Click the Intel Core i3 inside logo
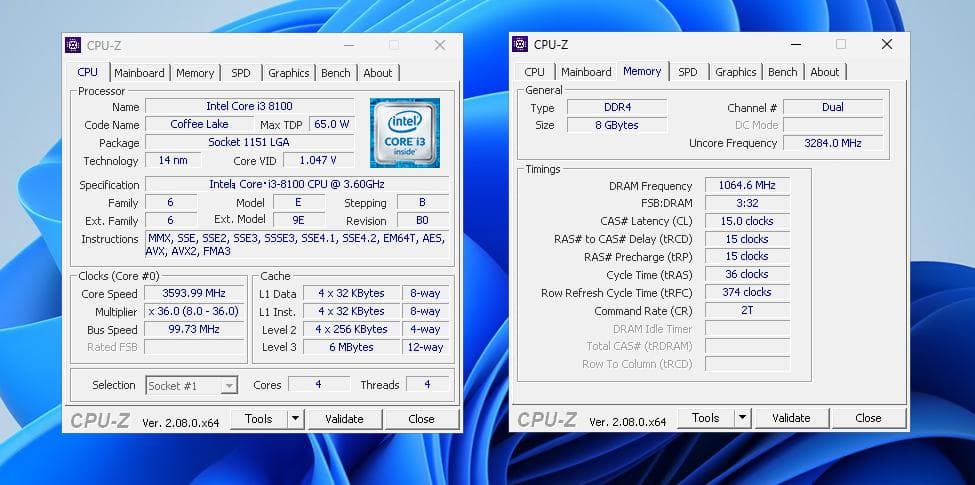This screenshot has height=485, width=975. [405, 132]
